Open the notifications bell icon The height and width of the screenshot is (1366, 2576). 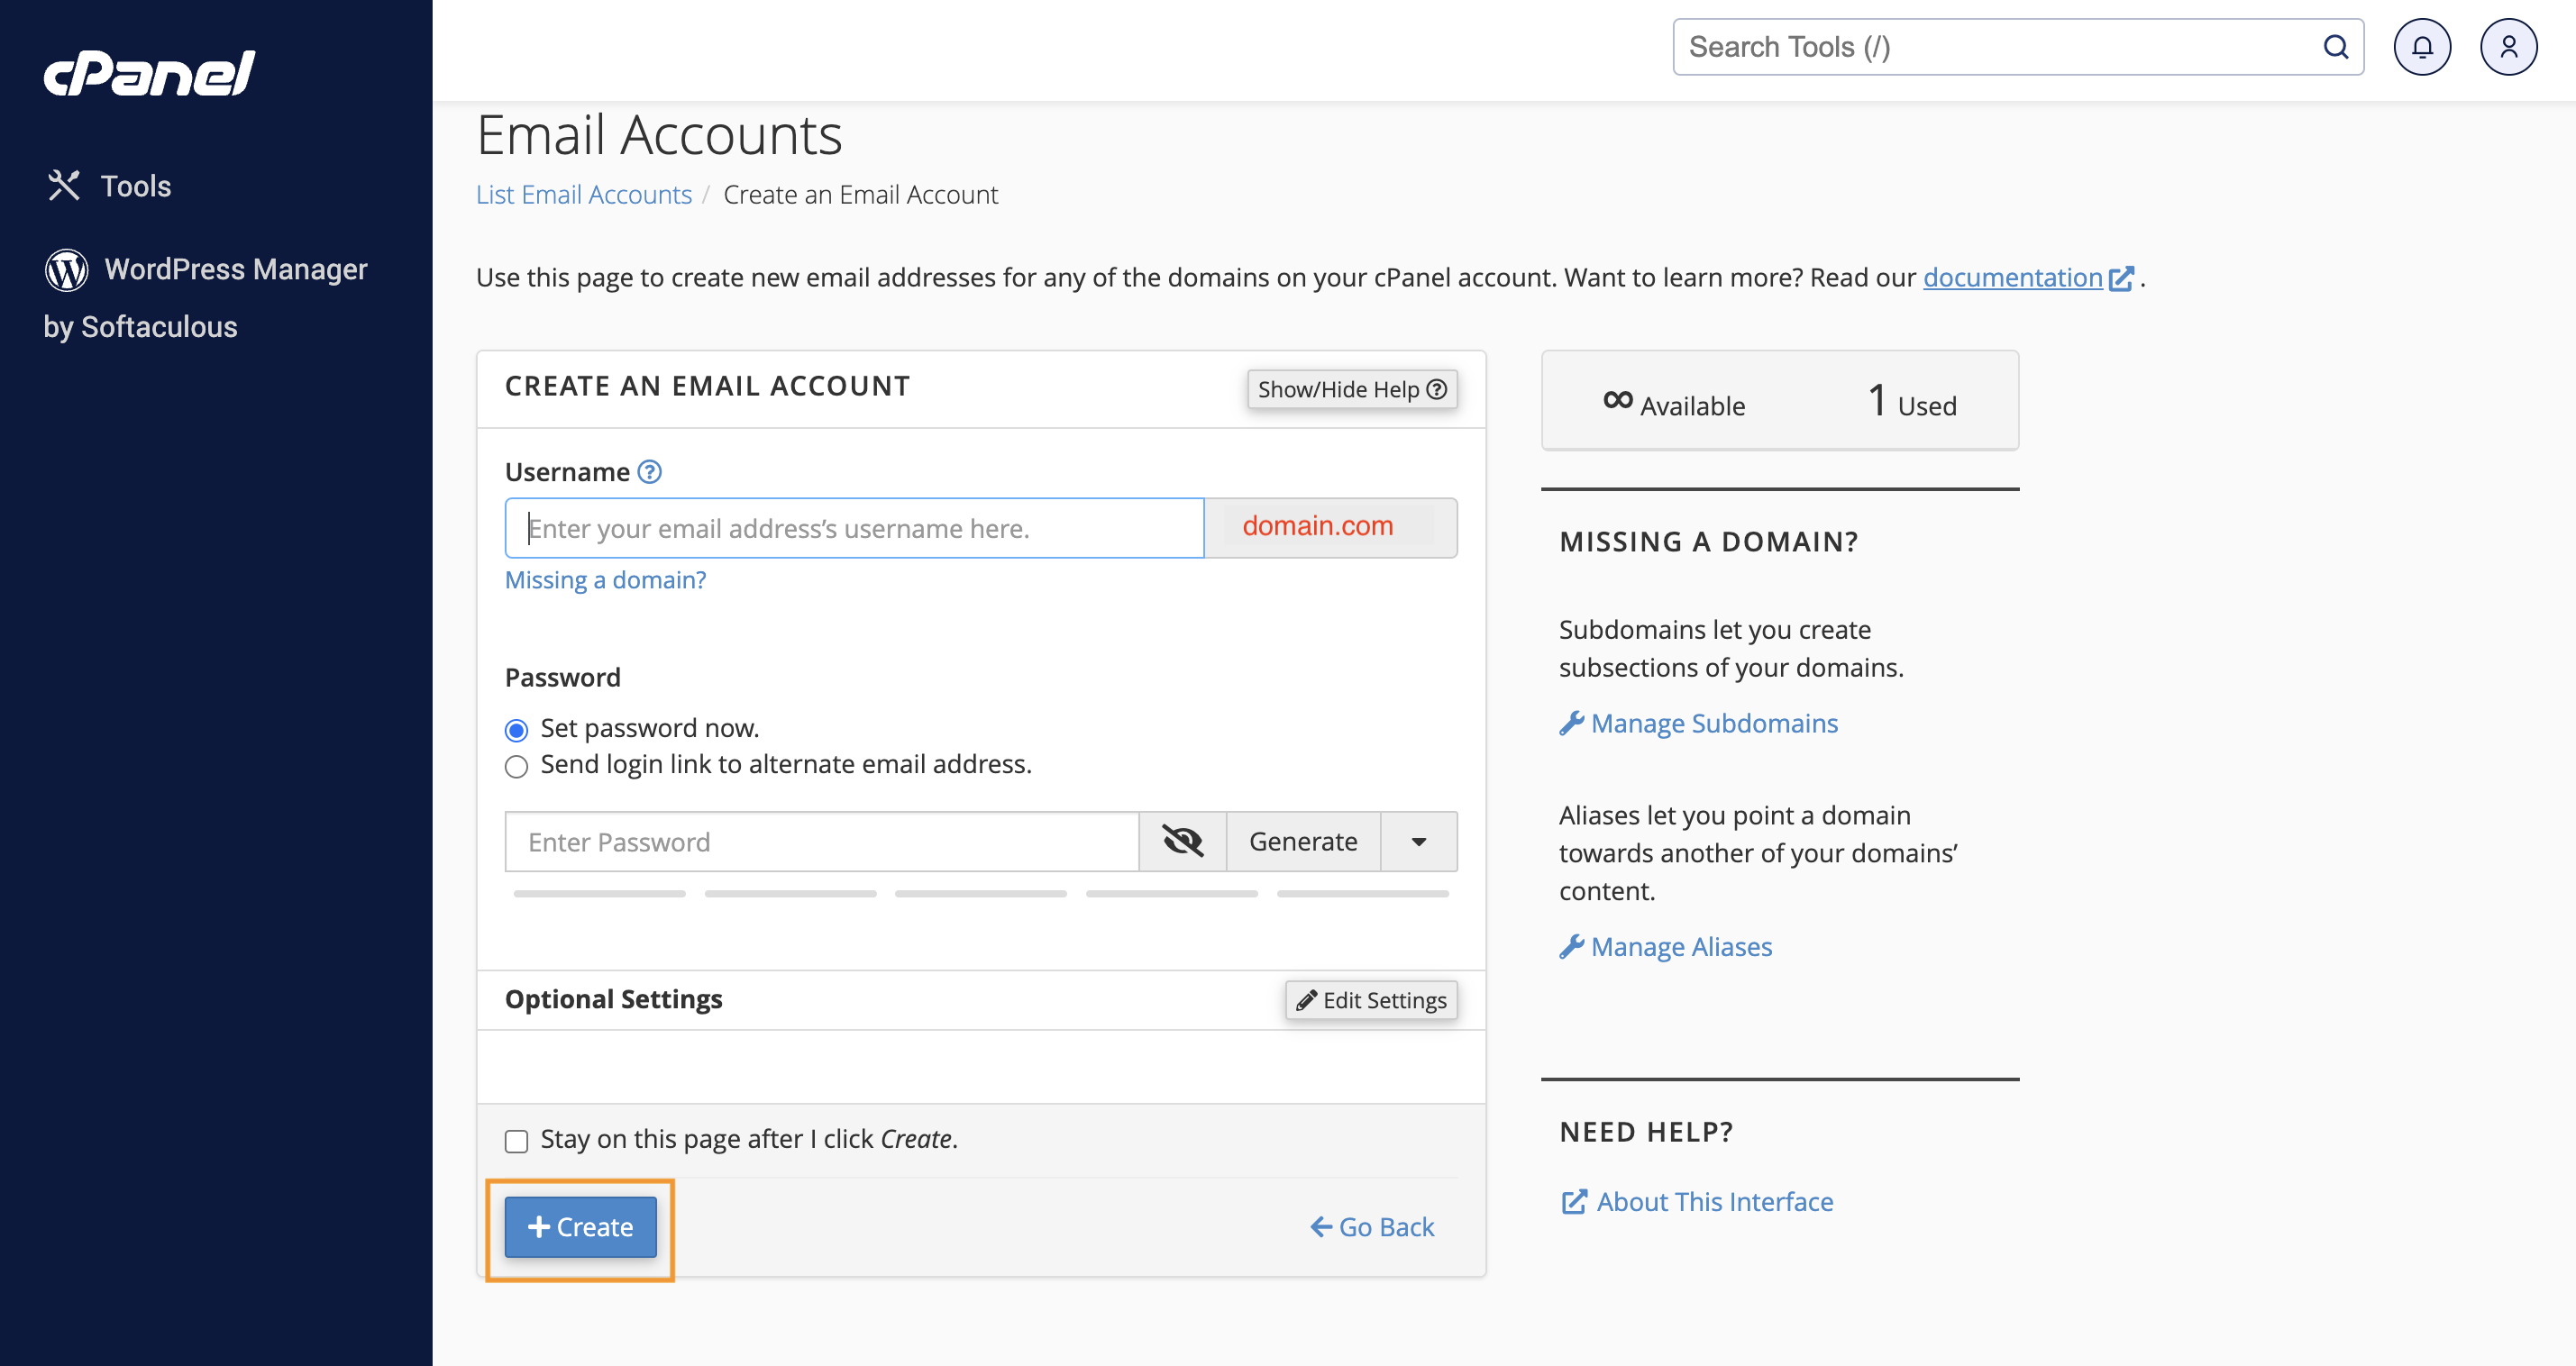(2421, 47)
